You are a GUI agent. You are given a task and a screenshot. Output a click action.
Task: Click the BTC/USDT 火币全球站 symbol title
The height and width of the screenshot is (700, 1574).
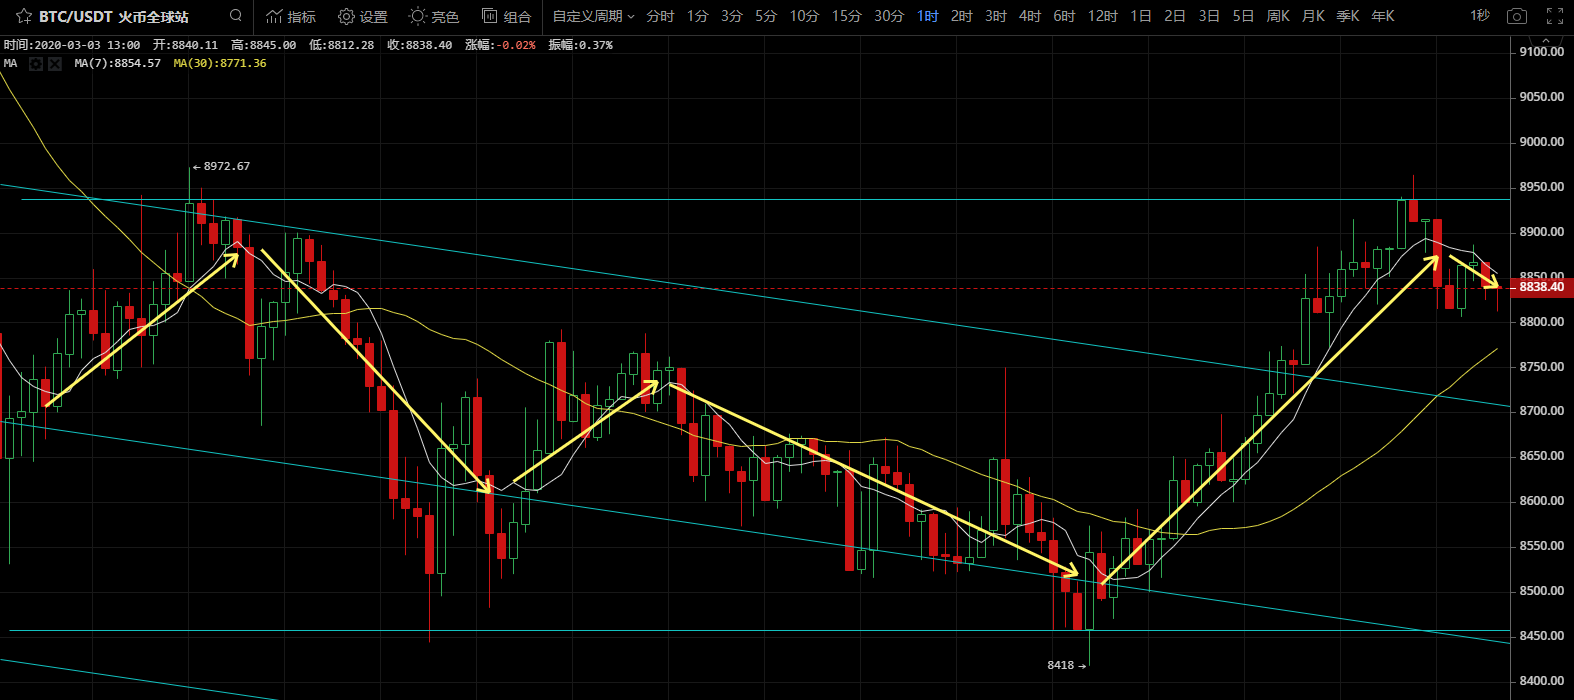click(x=114, y=16)
